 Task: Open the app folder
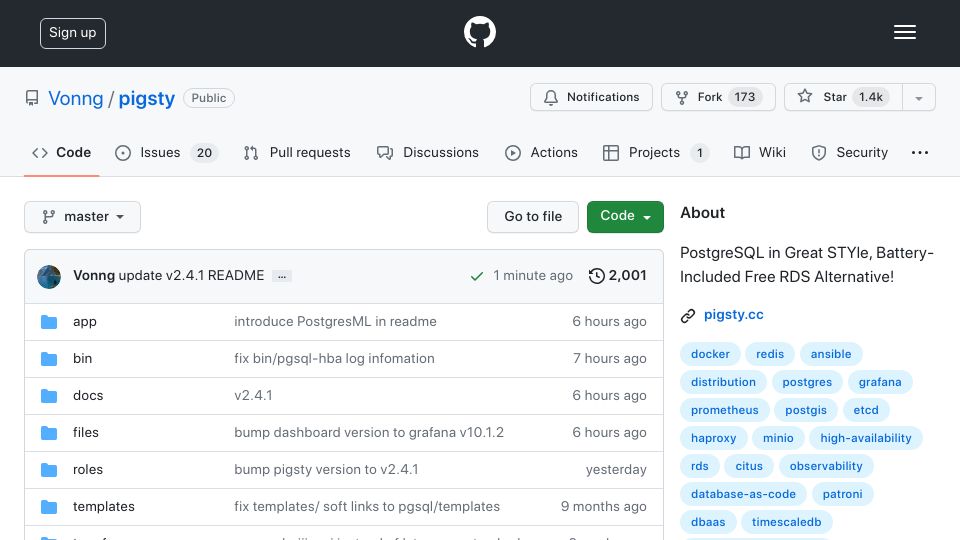[84, 322]
